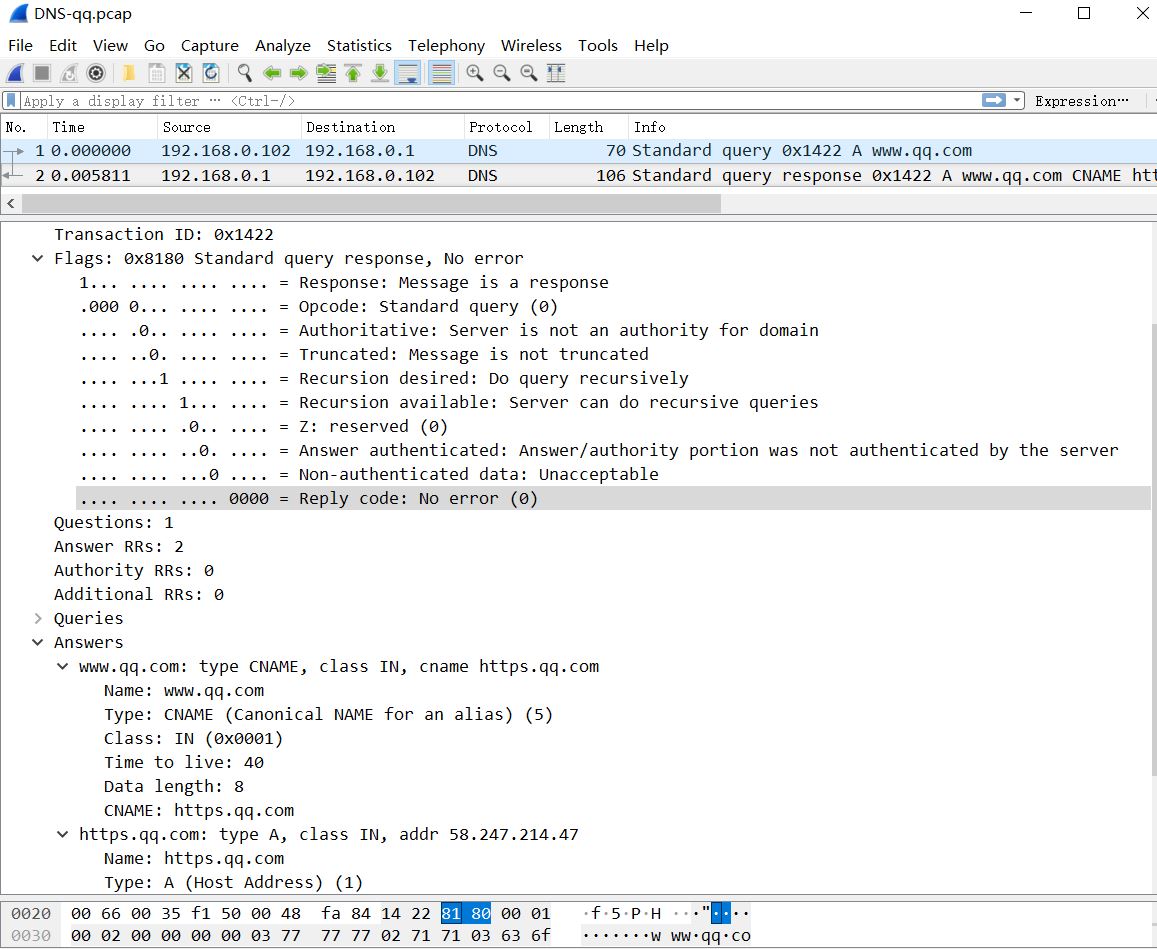Open the Telephony menu
The height and width of the screenshot is (949, 1157).
tap(446, 46)
